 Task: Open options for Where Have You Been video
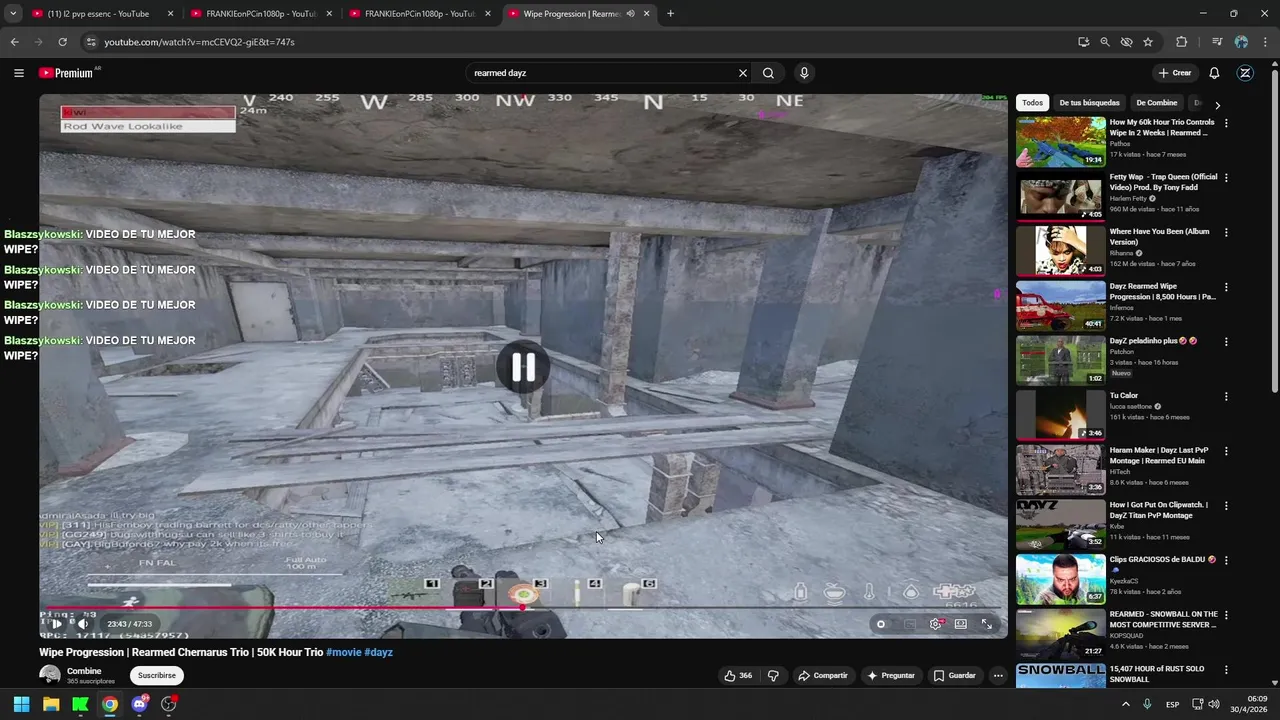tap(1226, 232)
